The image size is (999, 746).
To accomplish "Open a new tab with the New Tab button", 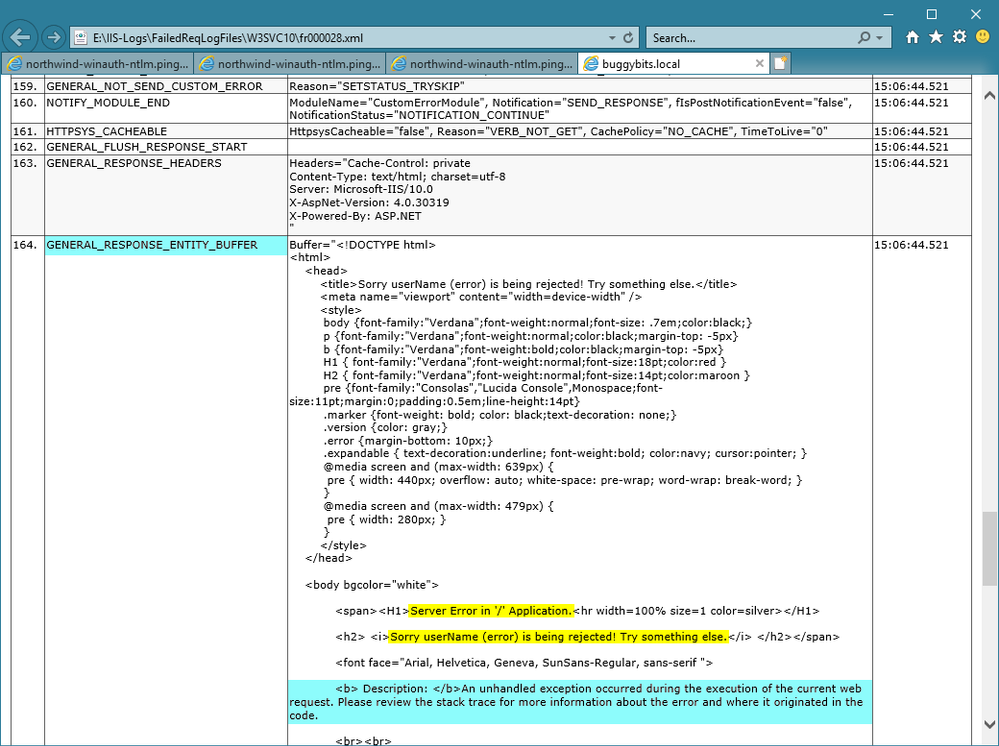I will tap(780, 64).
